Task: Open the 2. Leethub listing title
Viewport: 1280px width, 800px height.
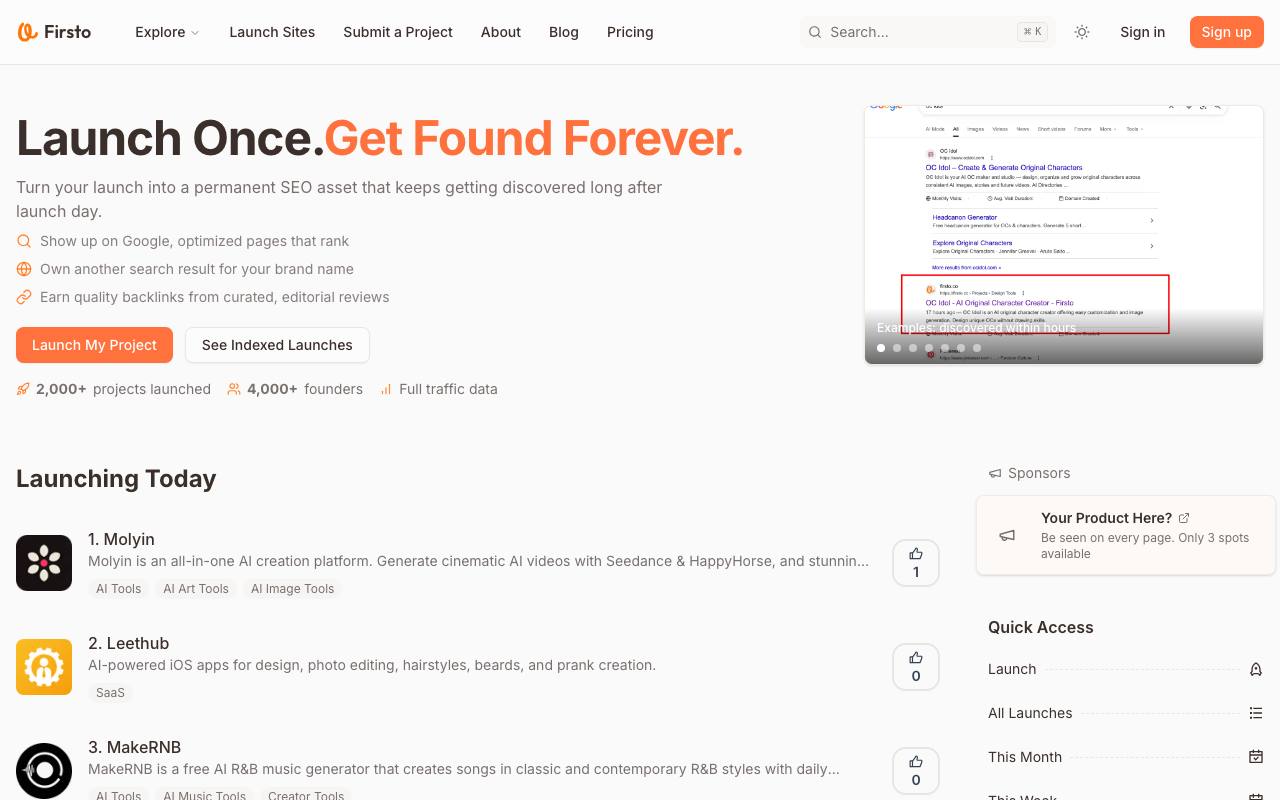Action: (128, 643)
